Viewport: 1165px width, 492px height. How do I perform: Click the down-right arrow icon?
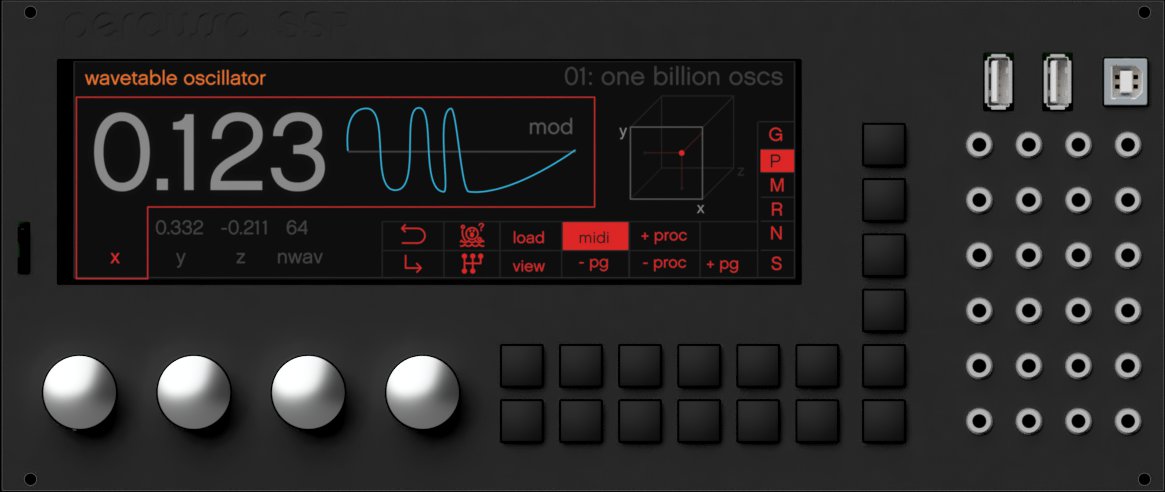coord(413,265)
